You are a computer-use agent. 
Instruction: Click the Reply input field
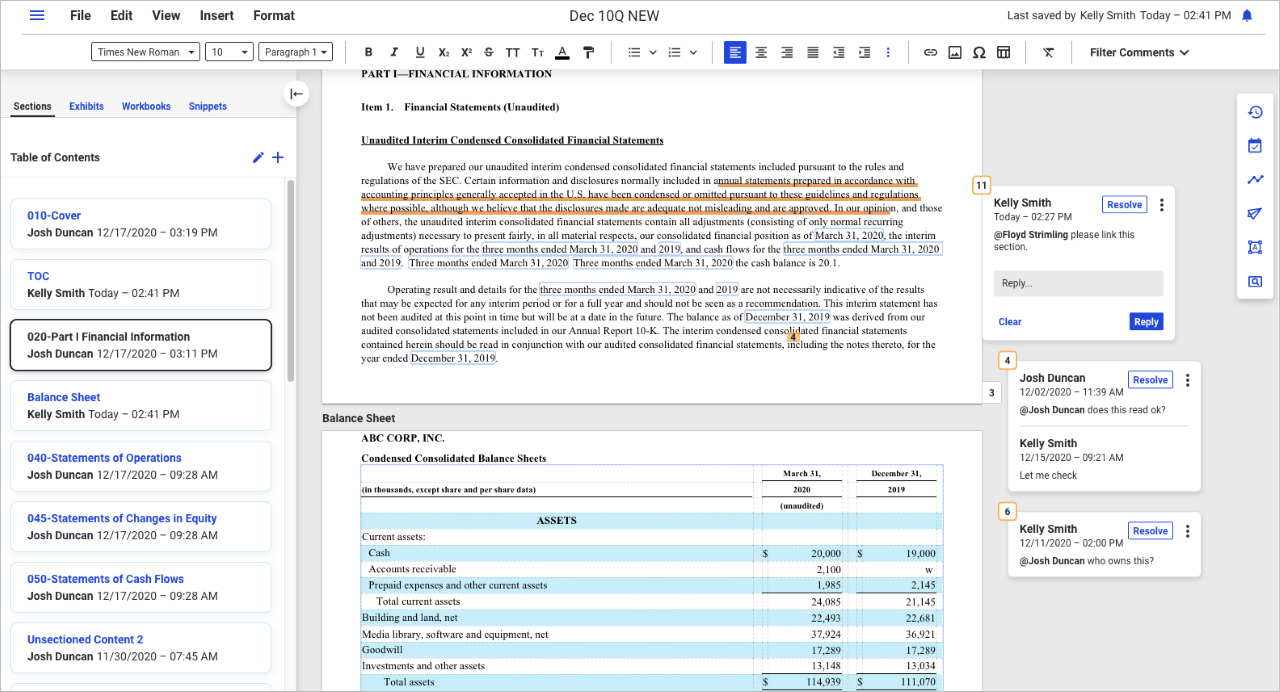(1078, 283)
